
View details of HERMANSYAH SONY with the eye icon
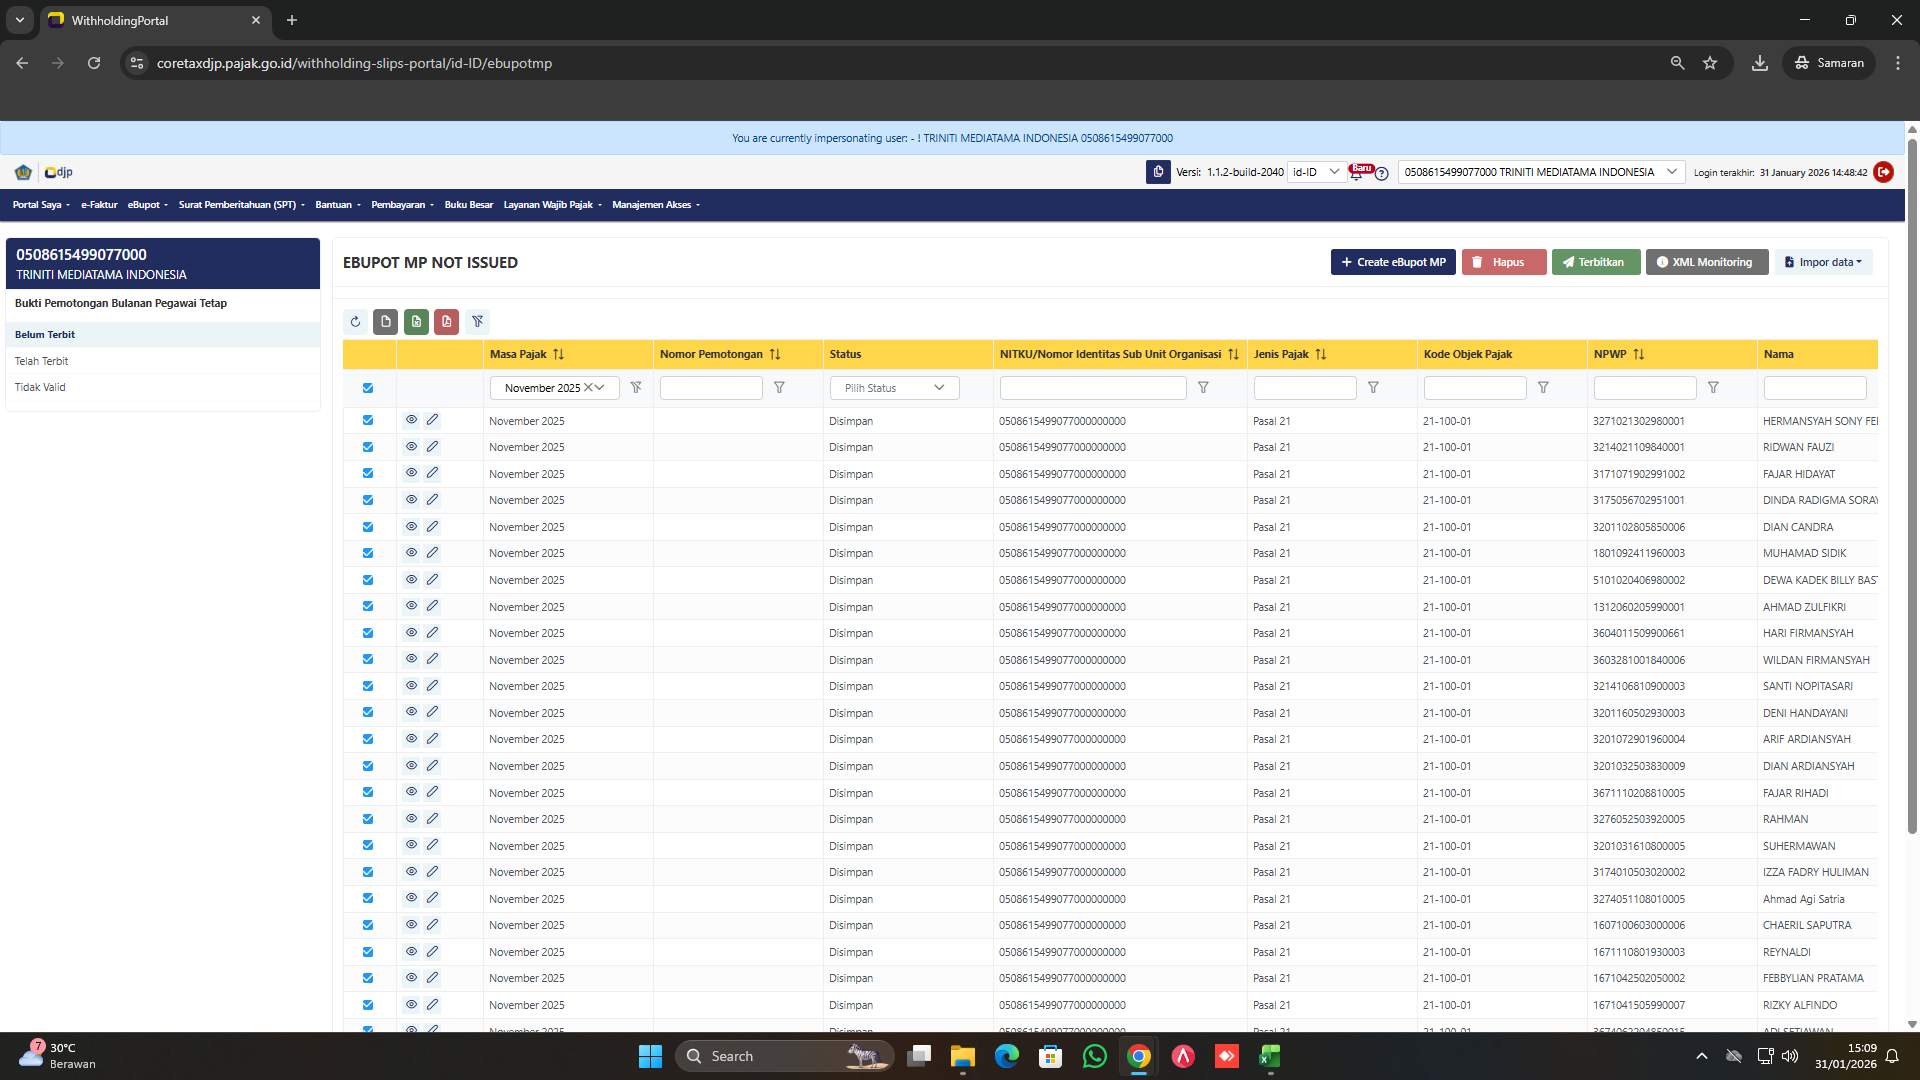412,420
